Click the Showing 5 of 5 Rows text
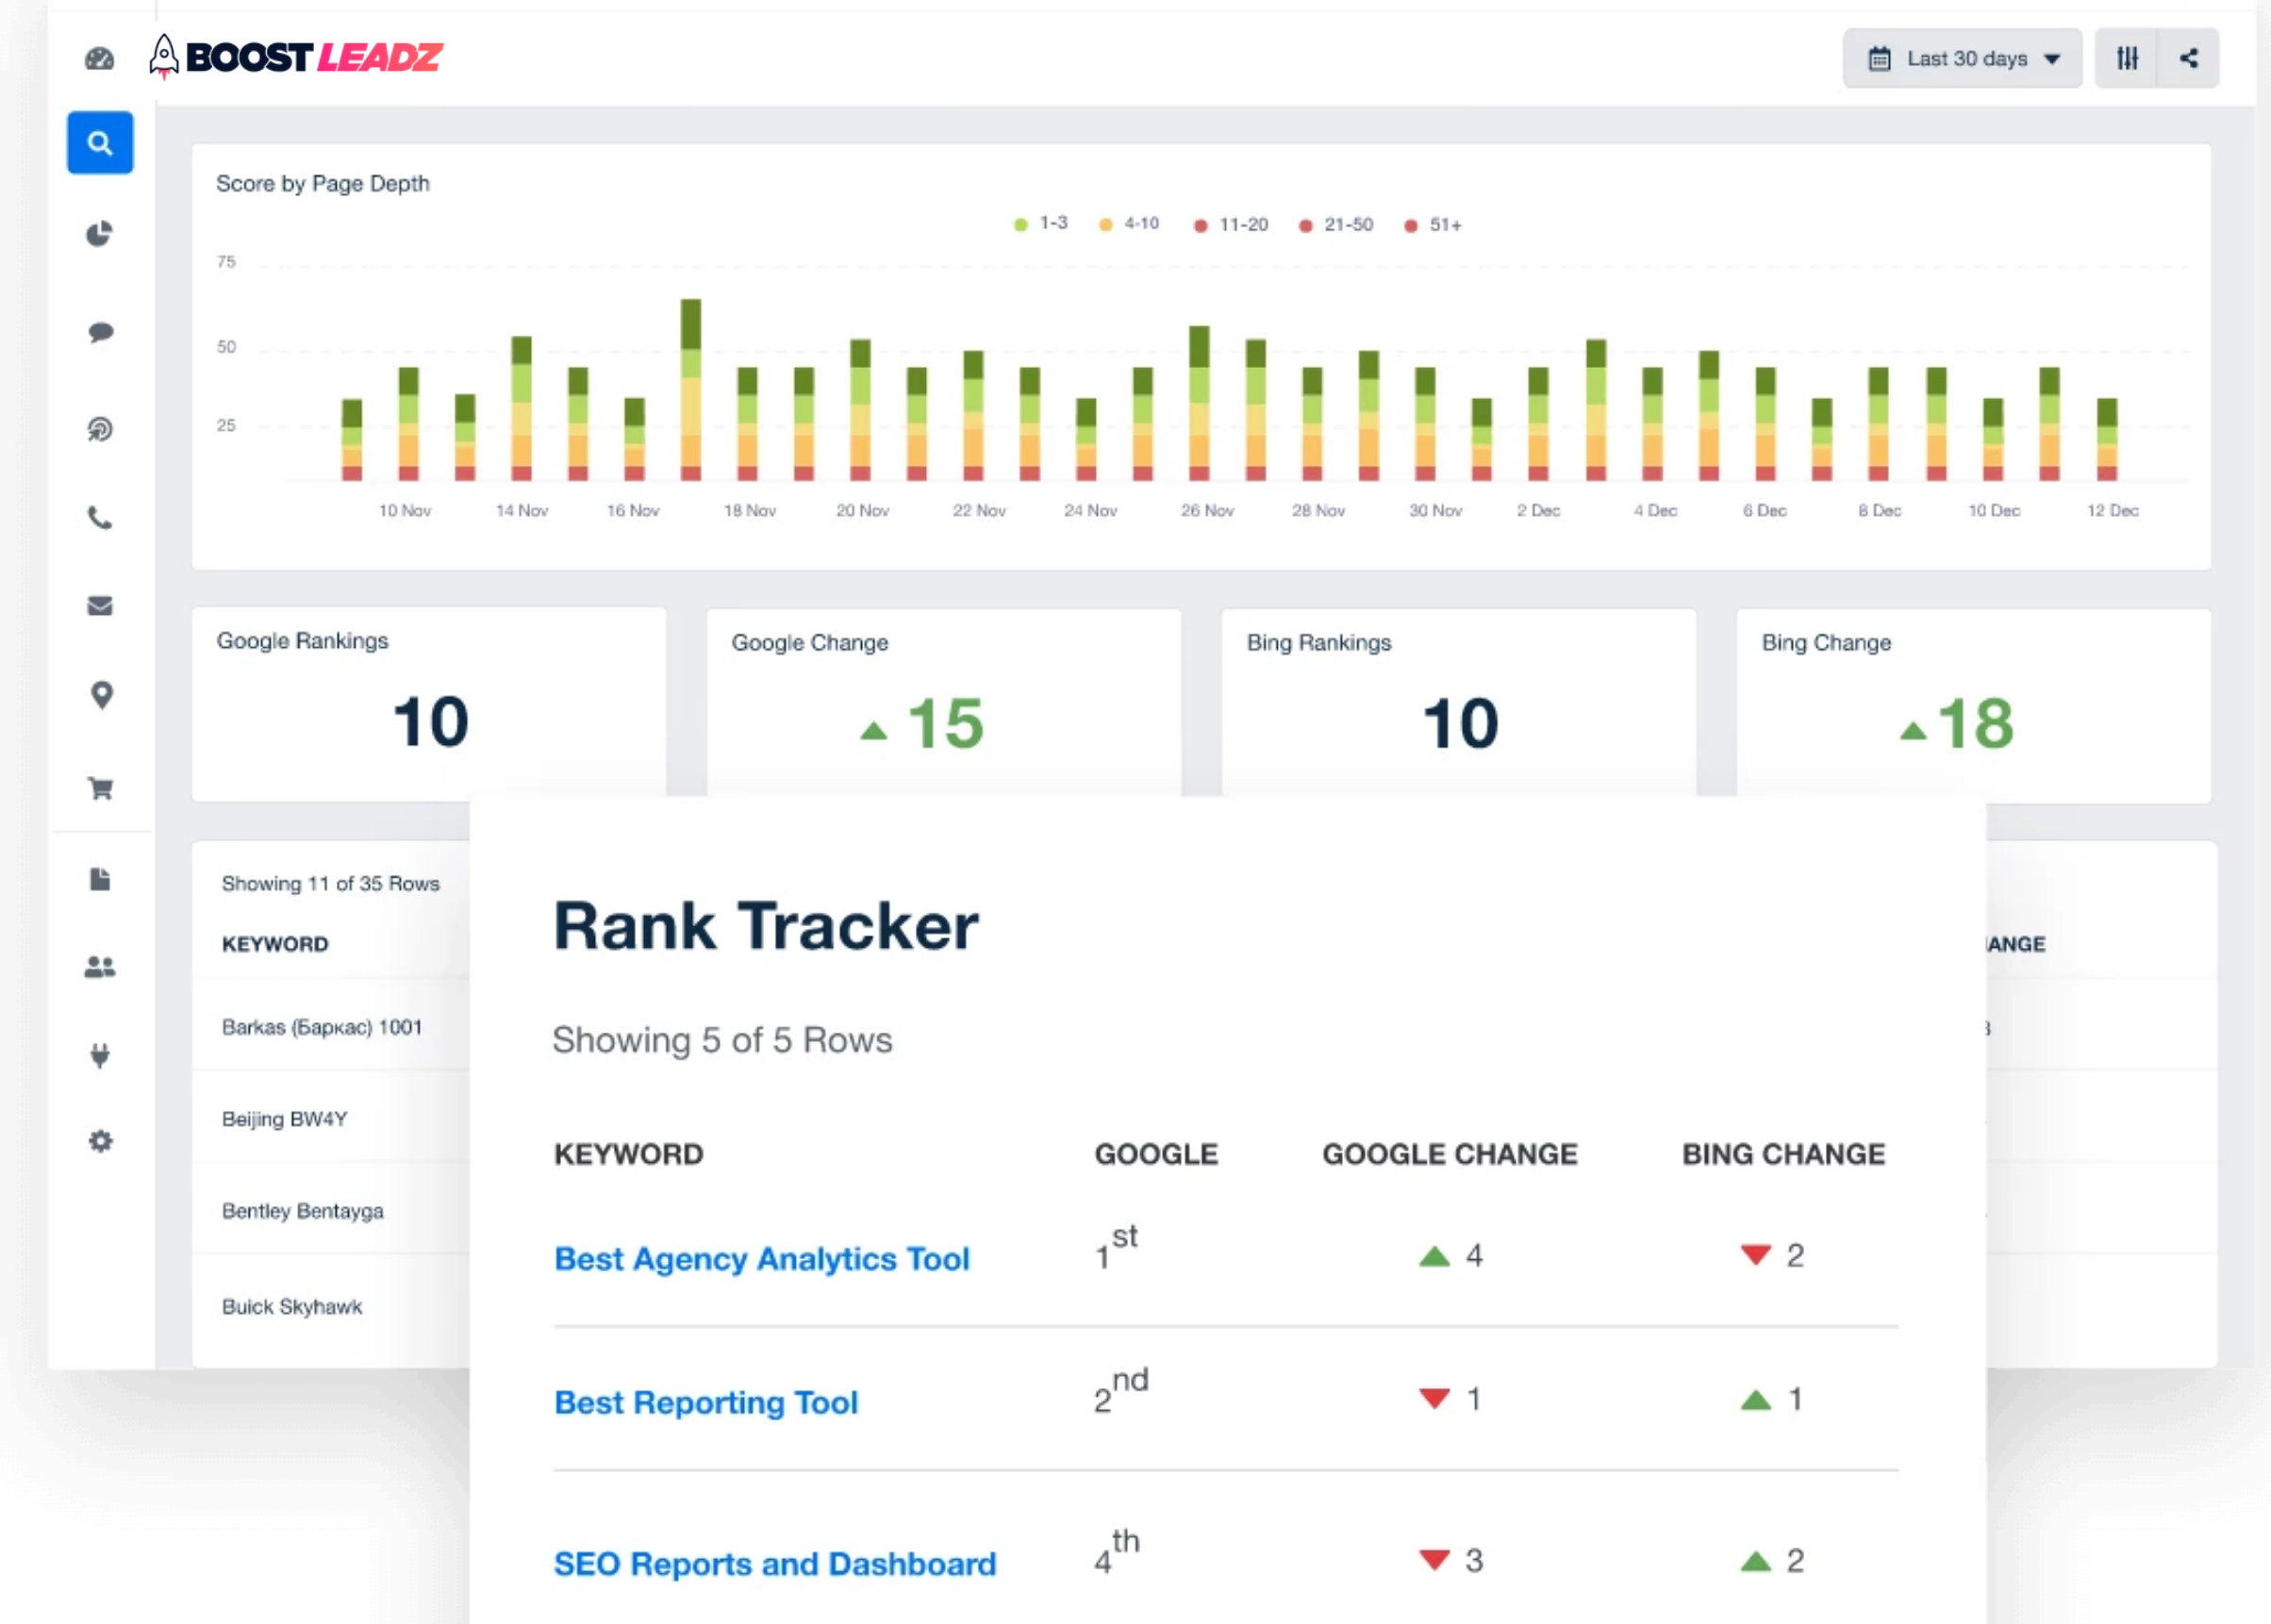2271x1624 pixels. tap(722, 1040)
